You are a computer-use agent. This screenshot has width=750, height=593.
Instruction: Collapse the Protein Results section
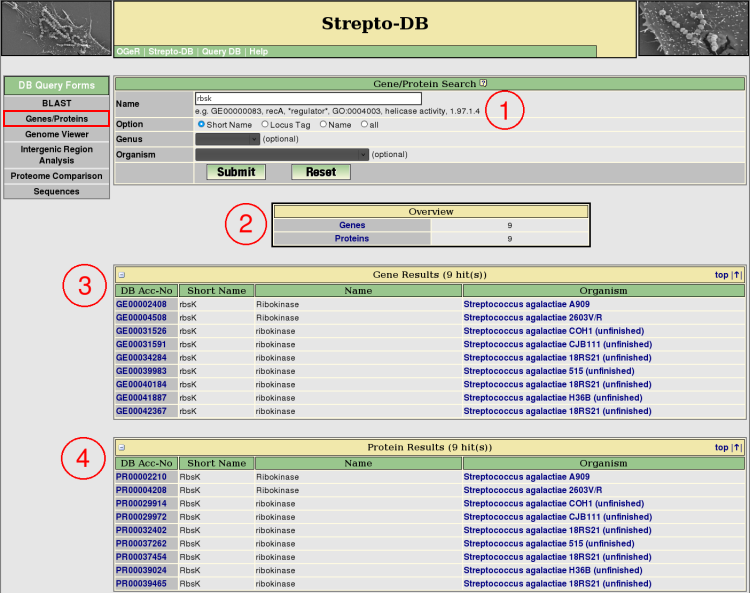pos(122,447)
